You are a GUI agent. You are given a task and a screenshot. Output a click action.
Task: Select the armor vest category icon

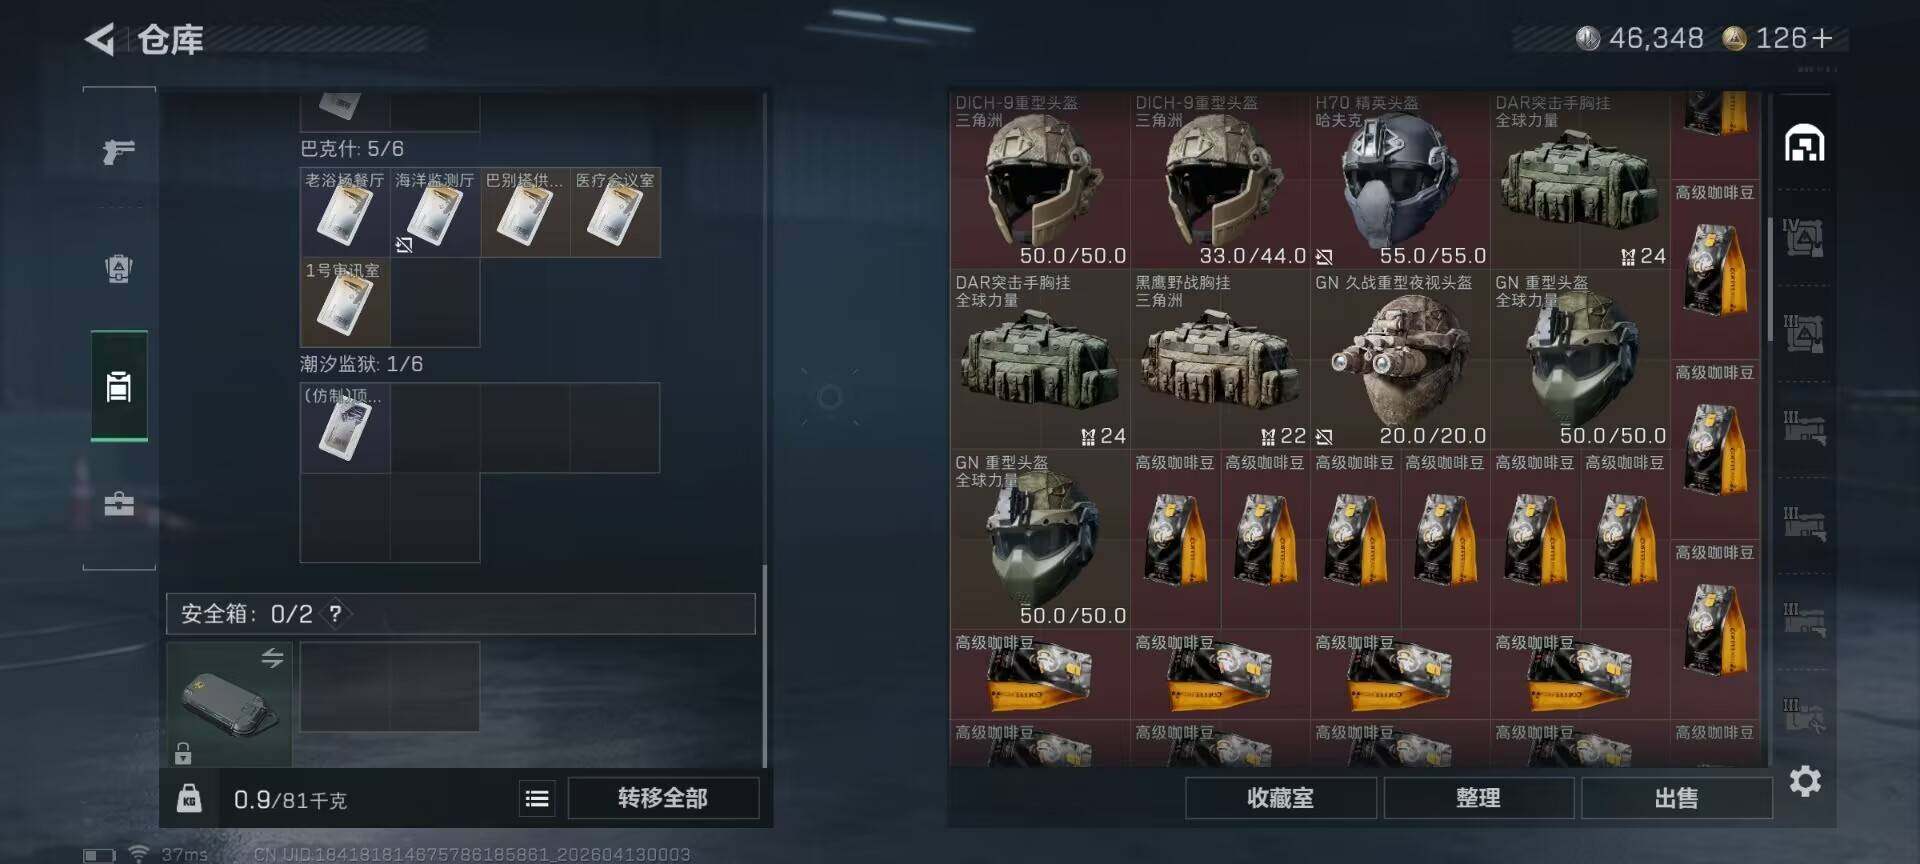click(x=119, y=268)
